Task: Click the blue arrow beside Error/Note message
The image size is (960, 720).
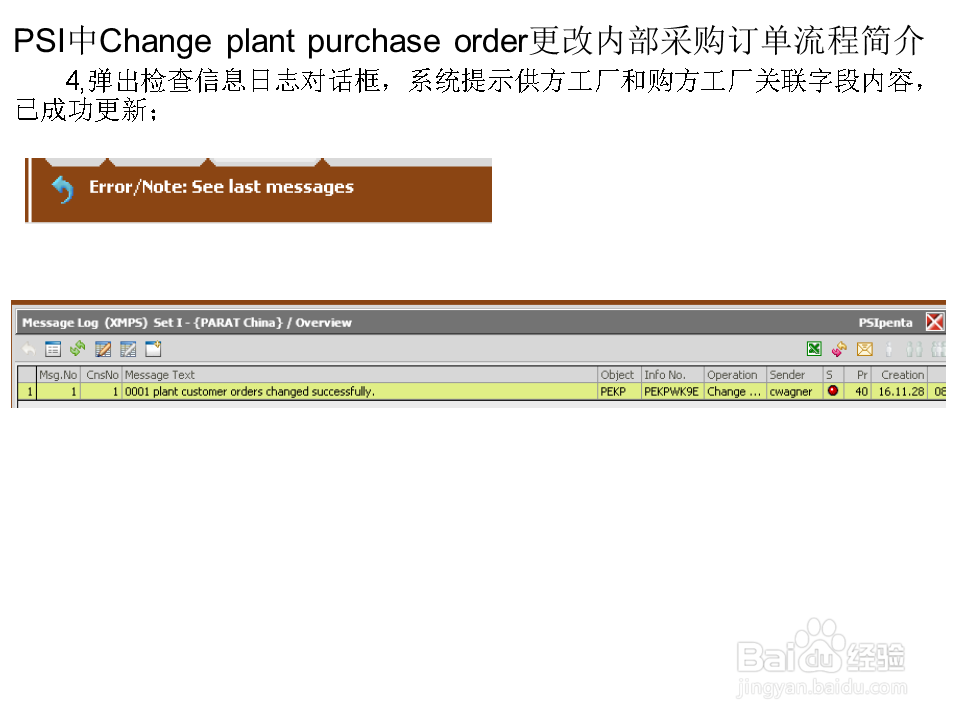Action: click(x=60, y=189)
